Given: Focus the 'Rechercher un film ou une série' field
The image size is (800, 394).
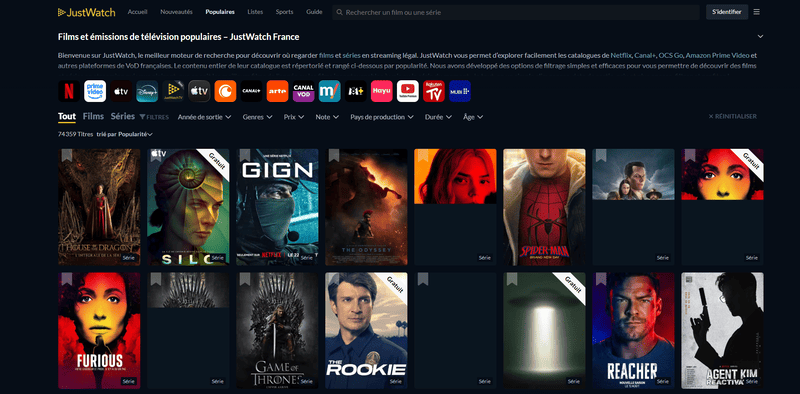Looking at the screenshot, I should 516,12.
